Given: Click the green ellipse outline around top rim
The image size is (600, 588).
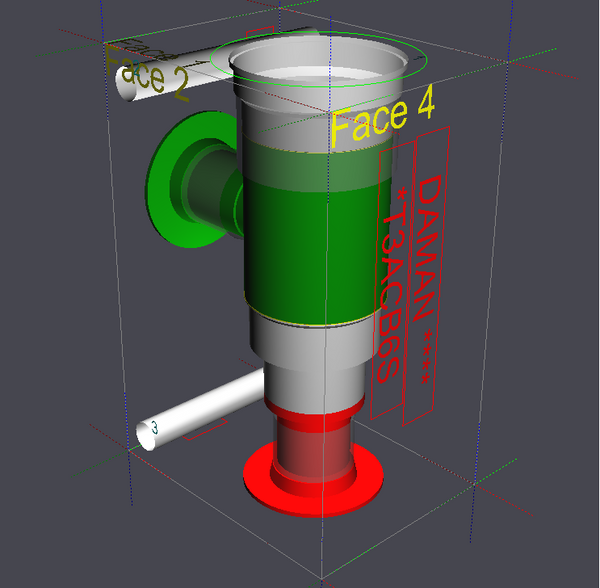Looking at the screenshot, I should (318, 59).
